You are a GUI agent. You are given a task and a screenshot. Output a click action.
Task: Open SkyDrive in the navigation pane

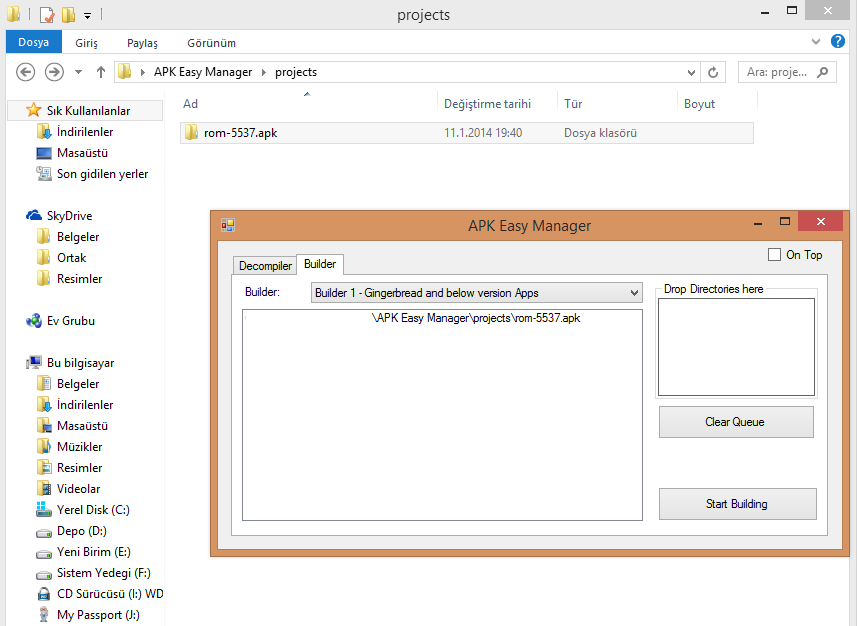pos(68,216)
